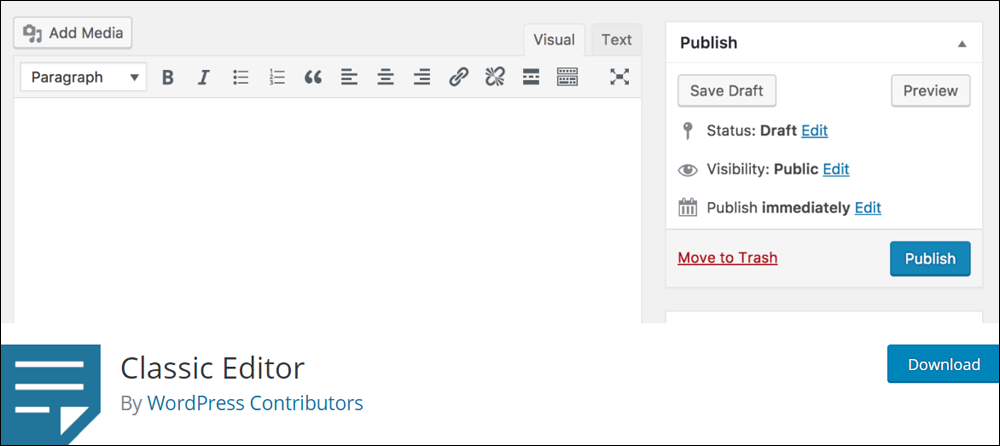Toggle the toolbar kitchen sink
Viewport: 1000px width, 446px height.
567,78
